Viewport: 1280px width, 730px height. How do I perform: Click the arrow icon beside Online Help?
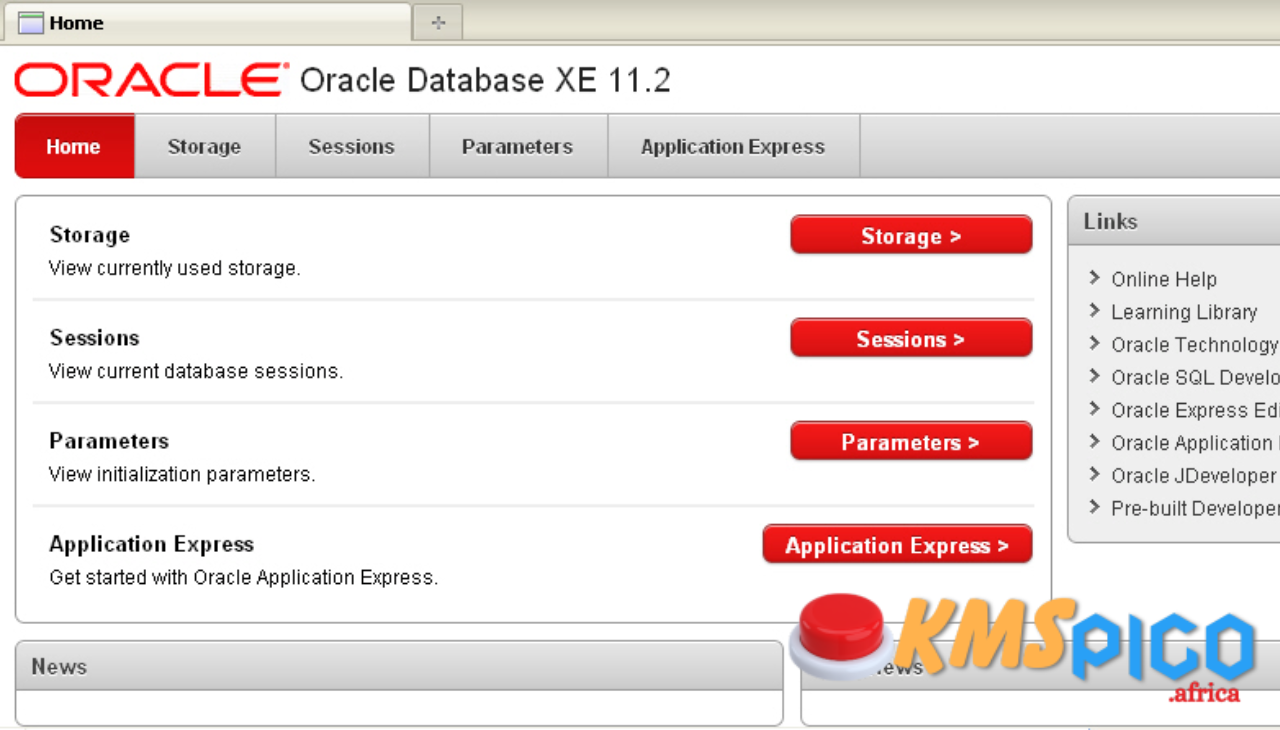1095,278
